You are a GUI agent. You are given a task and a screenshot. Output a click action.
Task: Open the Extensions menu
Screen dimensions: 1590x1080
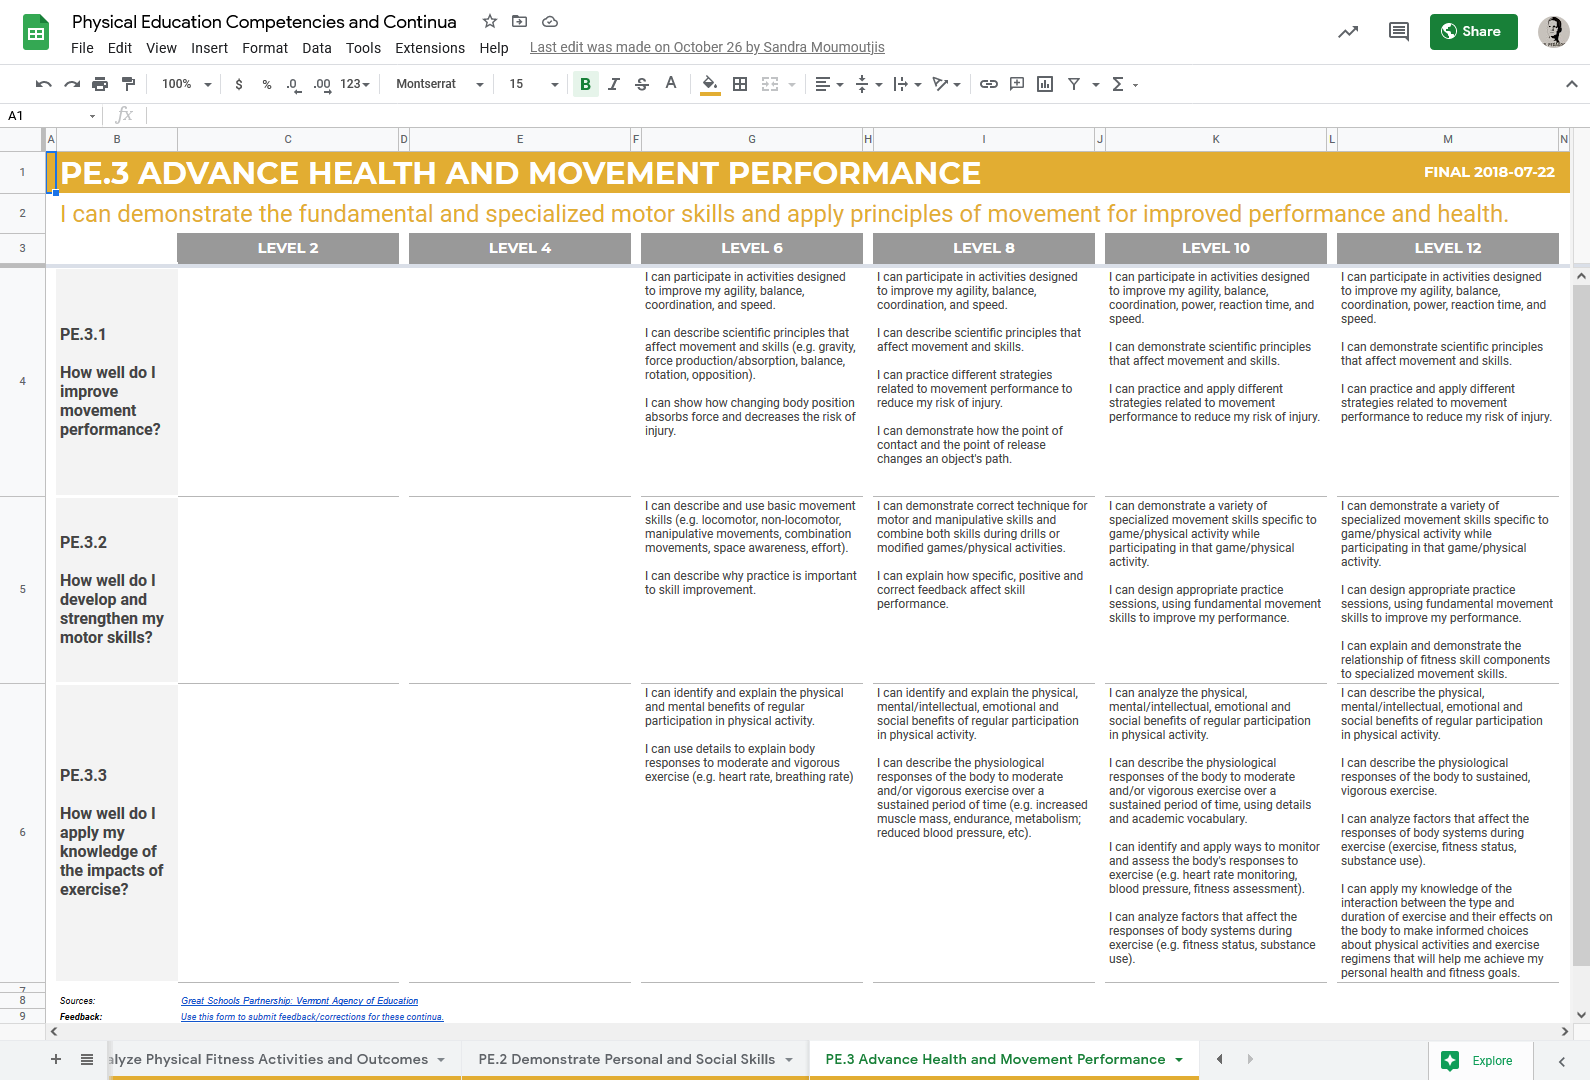point(429,48)
